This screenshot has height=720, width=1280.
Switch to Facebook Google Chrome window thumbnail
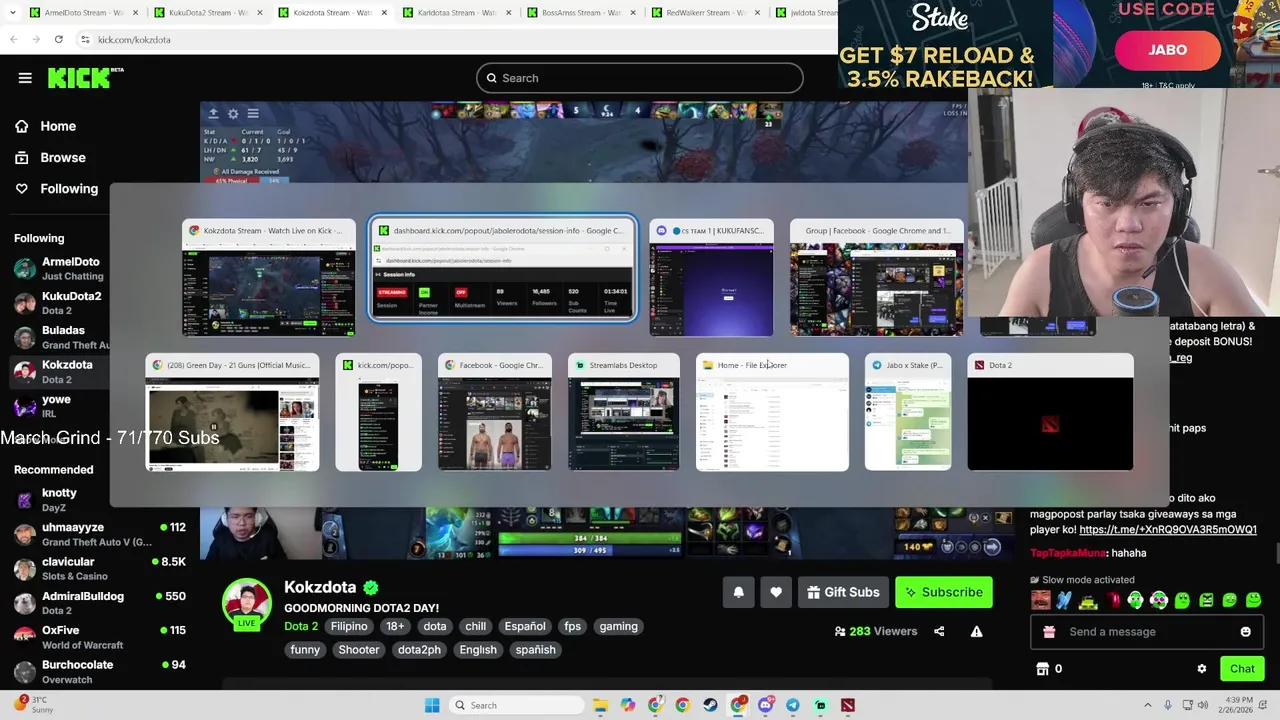494,412
